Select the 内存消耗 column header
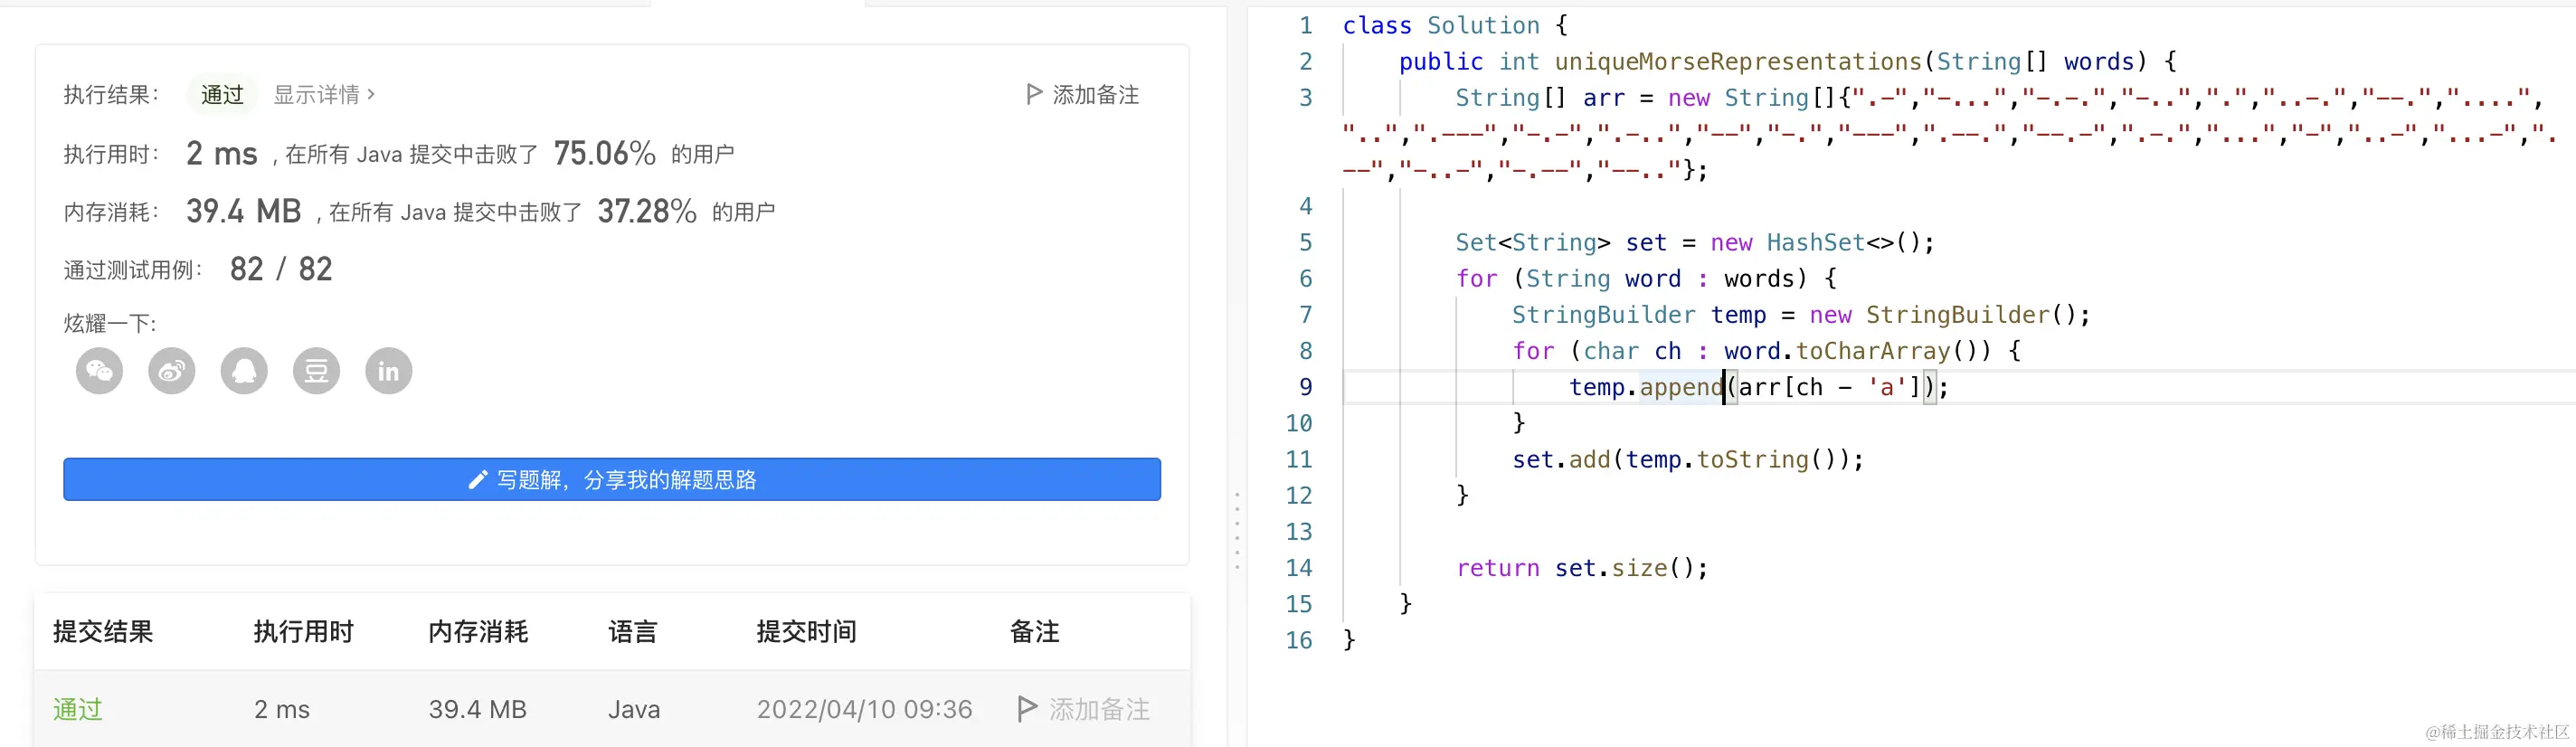The image size is (2576, 747). [x=478, y=631]
